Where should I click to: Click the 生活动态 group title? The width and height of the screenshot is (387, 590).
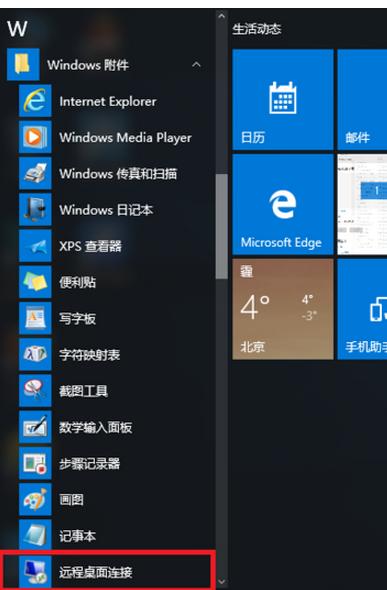(x=256, y=29)
